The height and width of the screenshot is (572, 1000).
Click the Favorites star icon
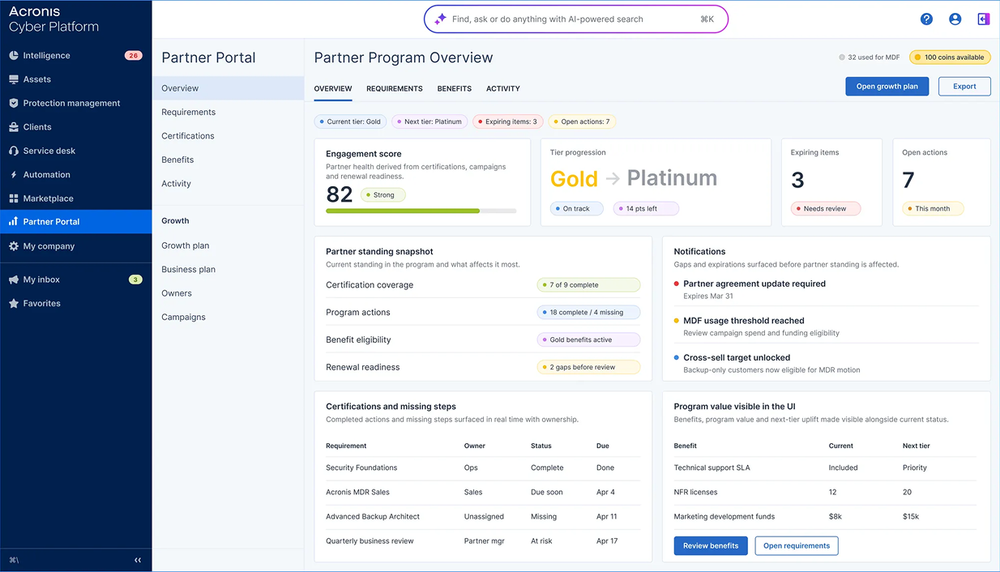13,304
